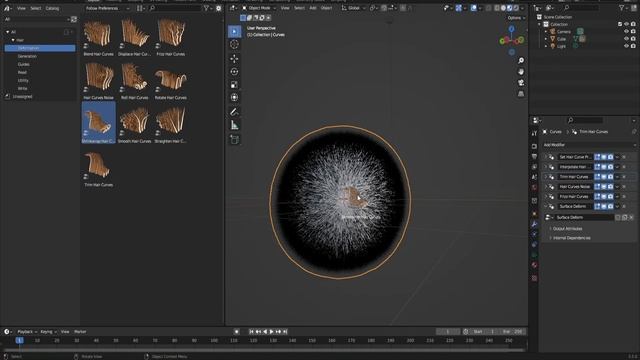Open the Add Modifier dropdown
The height and width of the screenshot is (360, 640).
point(589,145)
